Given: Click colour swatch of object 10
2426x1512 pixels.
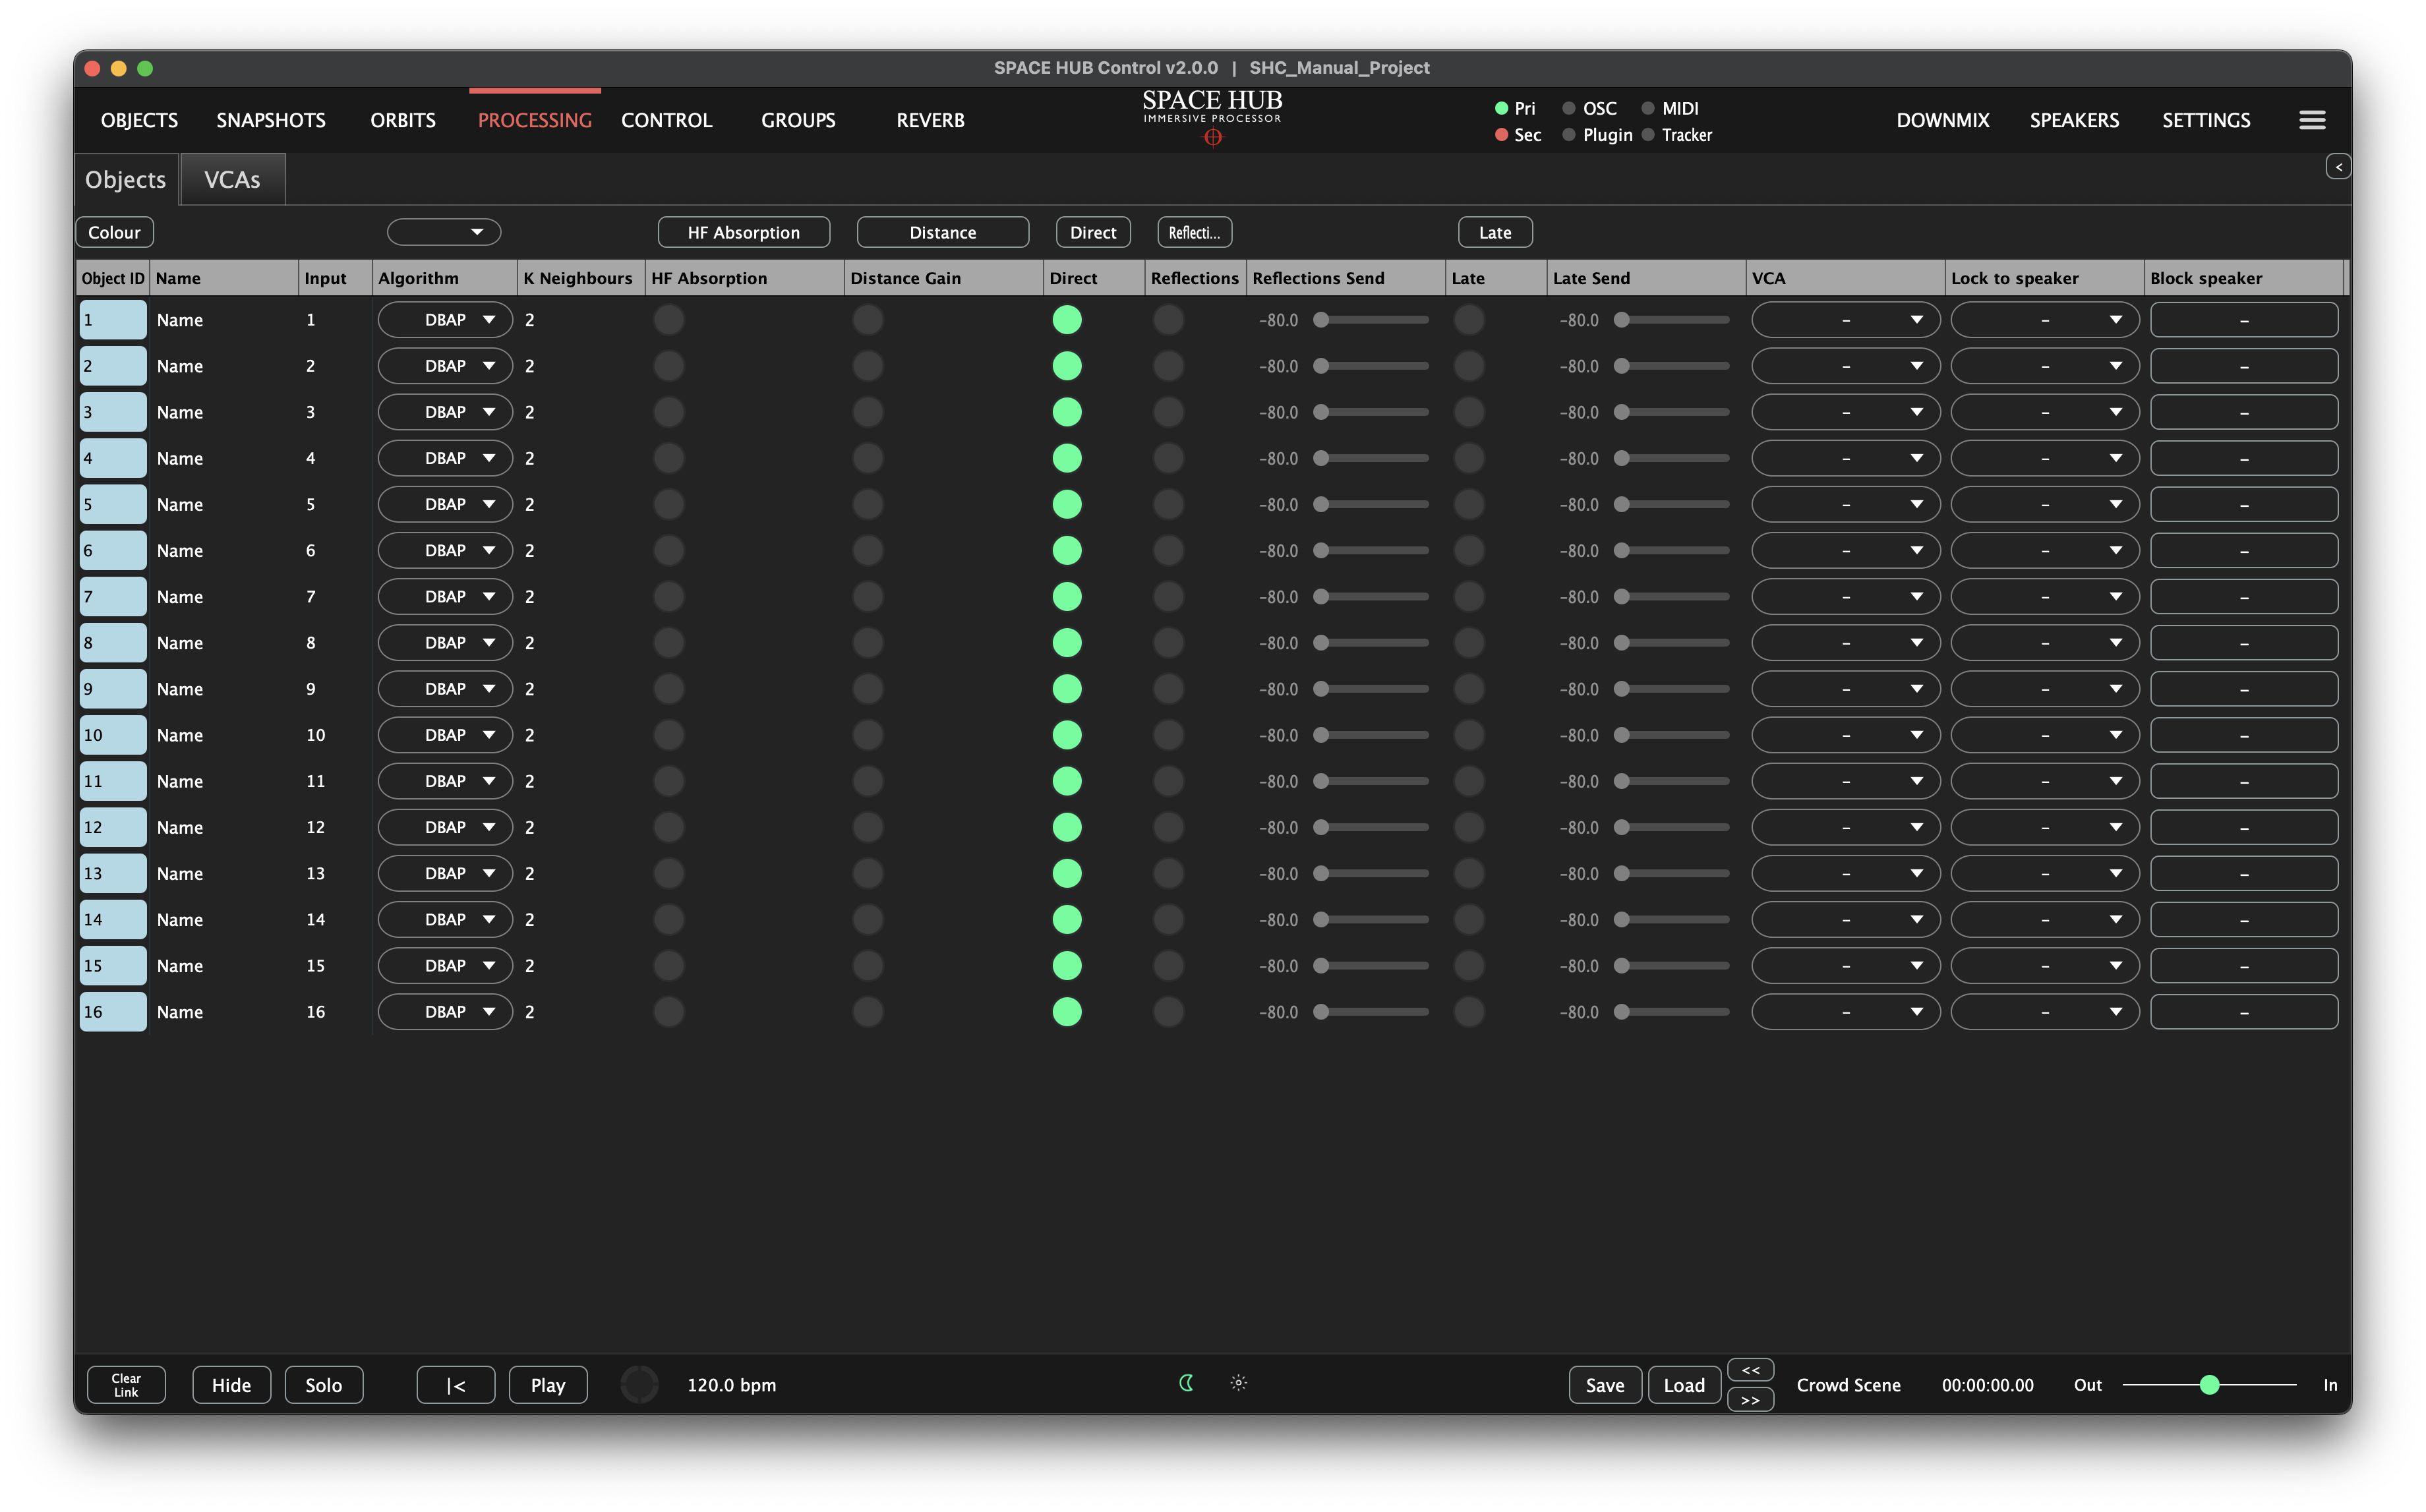Looking at the screenshot, I should pyautogui.click(x=113, y=735).
